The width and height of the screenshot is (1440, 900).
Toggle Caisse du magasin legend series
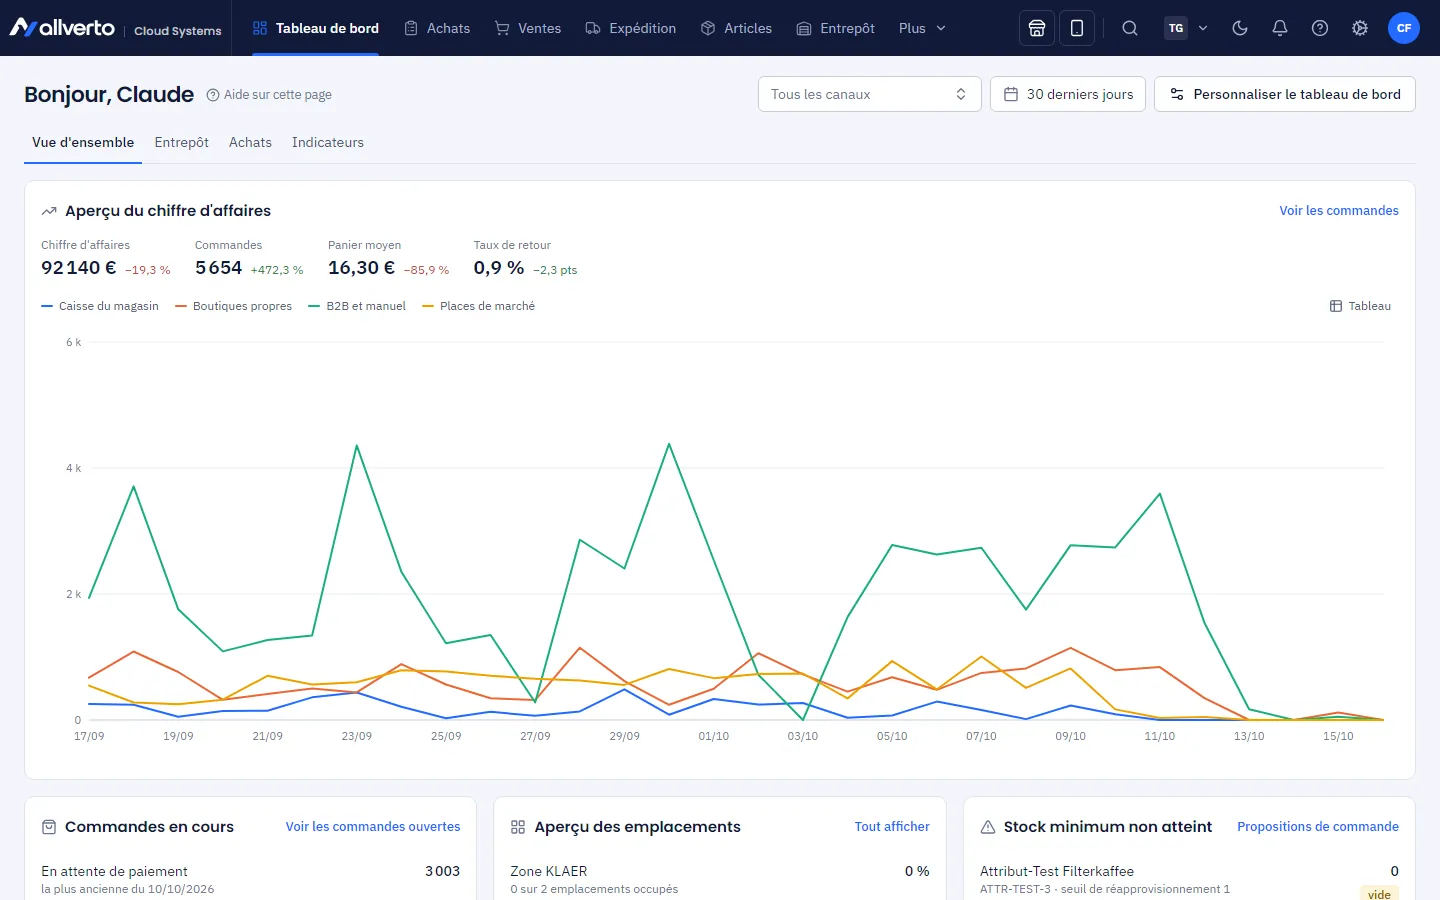click(100, 306)
